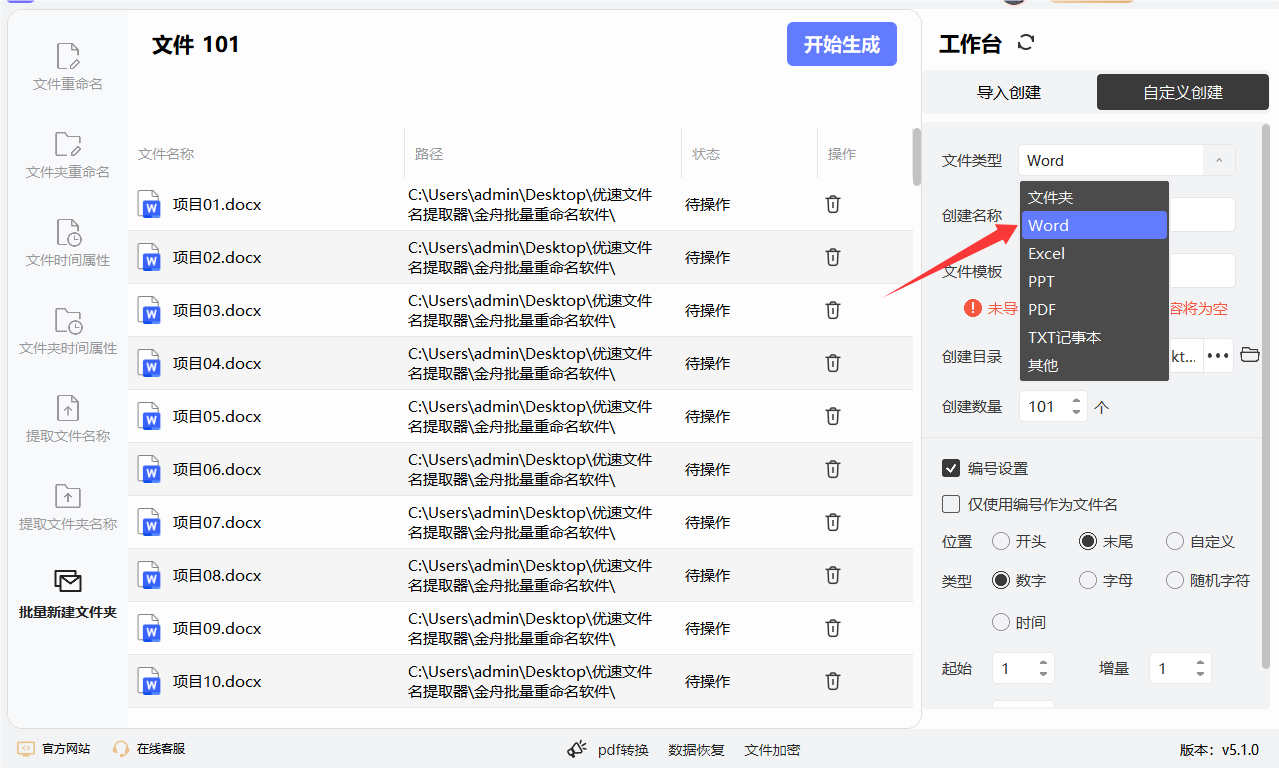This screenshot has height=768, width=1279.
Task: Open the 在线客服 text link
Action: click(x=161, y=749)
